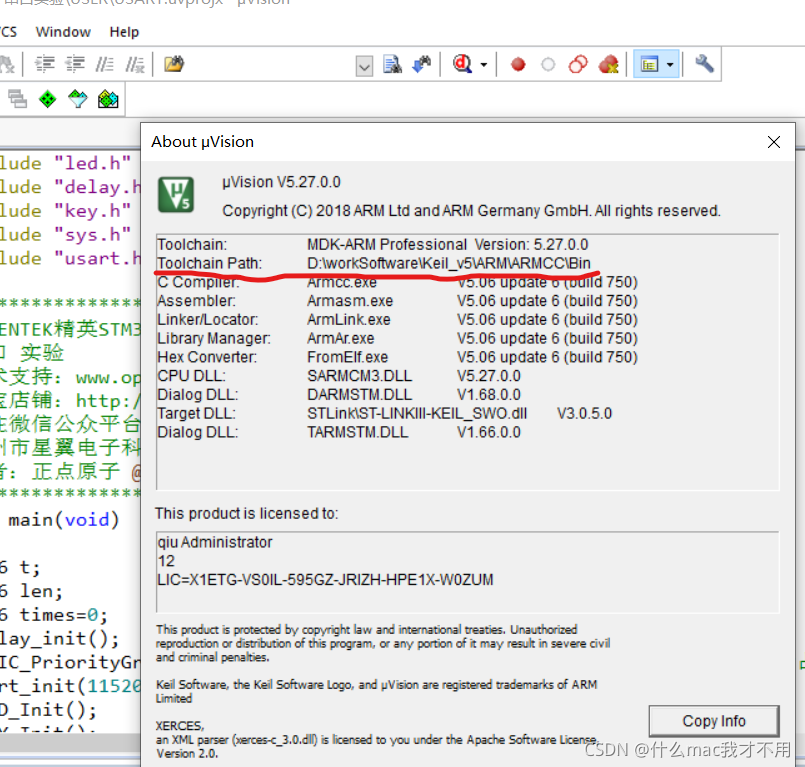805x767 pixels.
Task: Open Configuration with the wrench icon
Action: [x=704, y=64]
